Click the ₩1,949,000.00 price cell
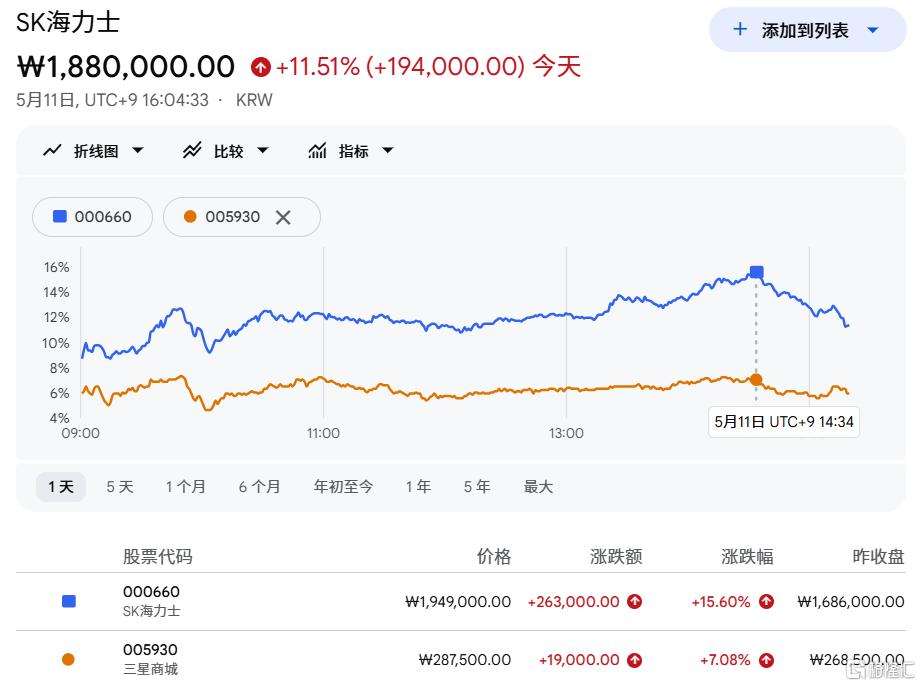 pos(458,601)
